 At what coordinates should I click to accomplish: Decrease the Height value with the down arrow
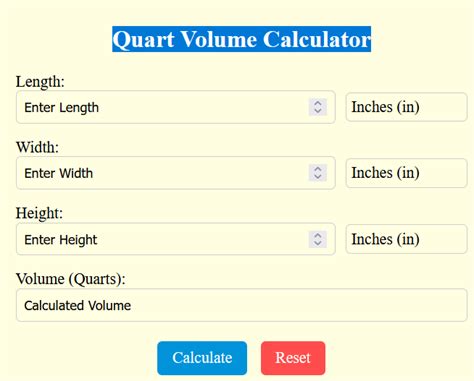(318, 243)
